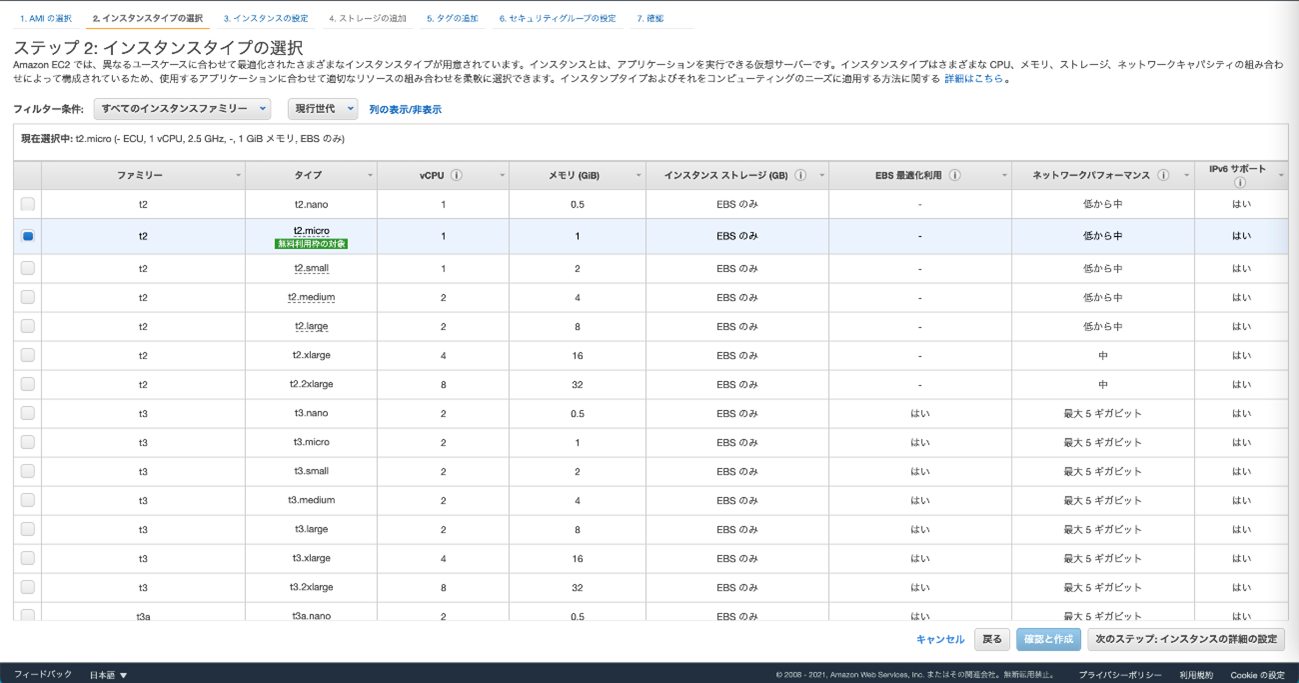The width and height of the screenshot is (1299, 683).
Task: Switch to 6. セキュリティグループの設定 tab
Action: pyautogui.click(x=557, y=19)
